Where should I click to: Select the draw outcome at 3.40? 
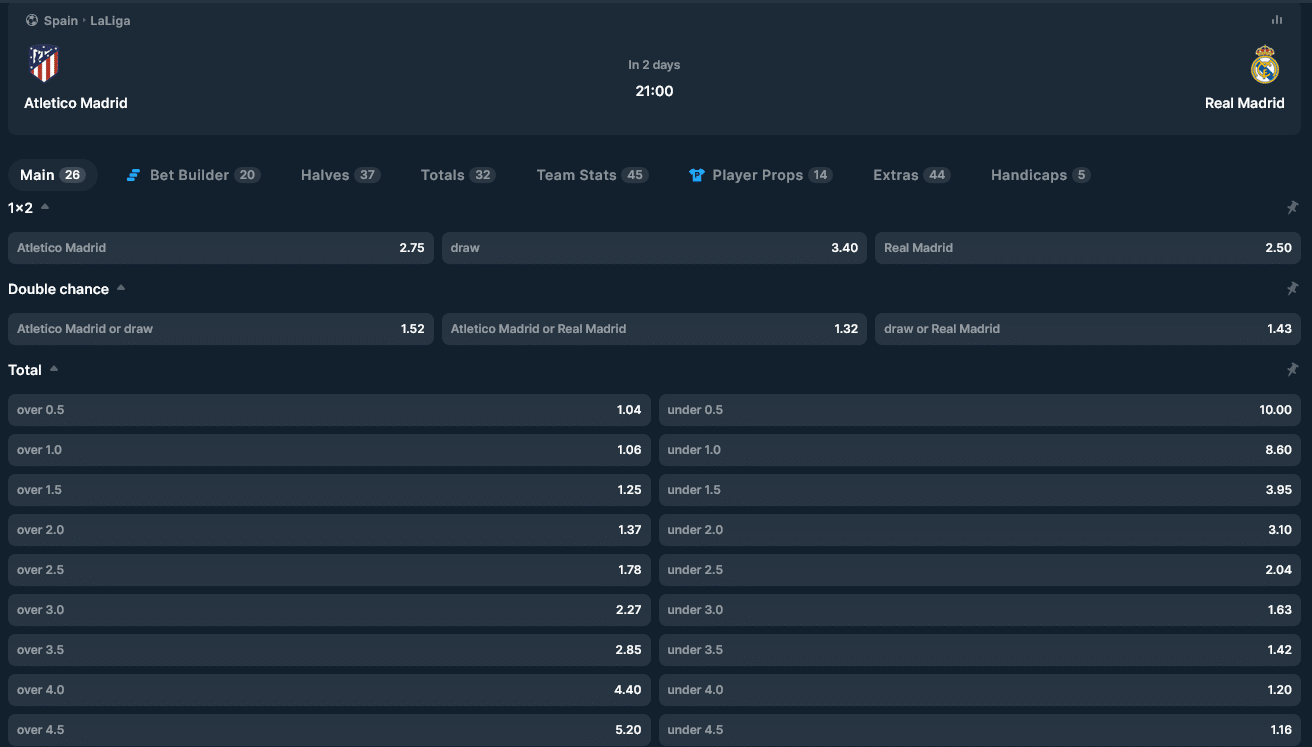654,248
